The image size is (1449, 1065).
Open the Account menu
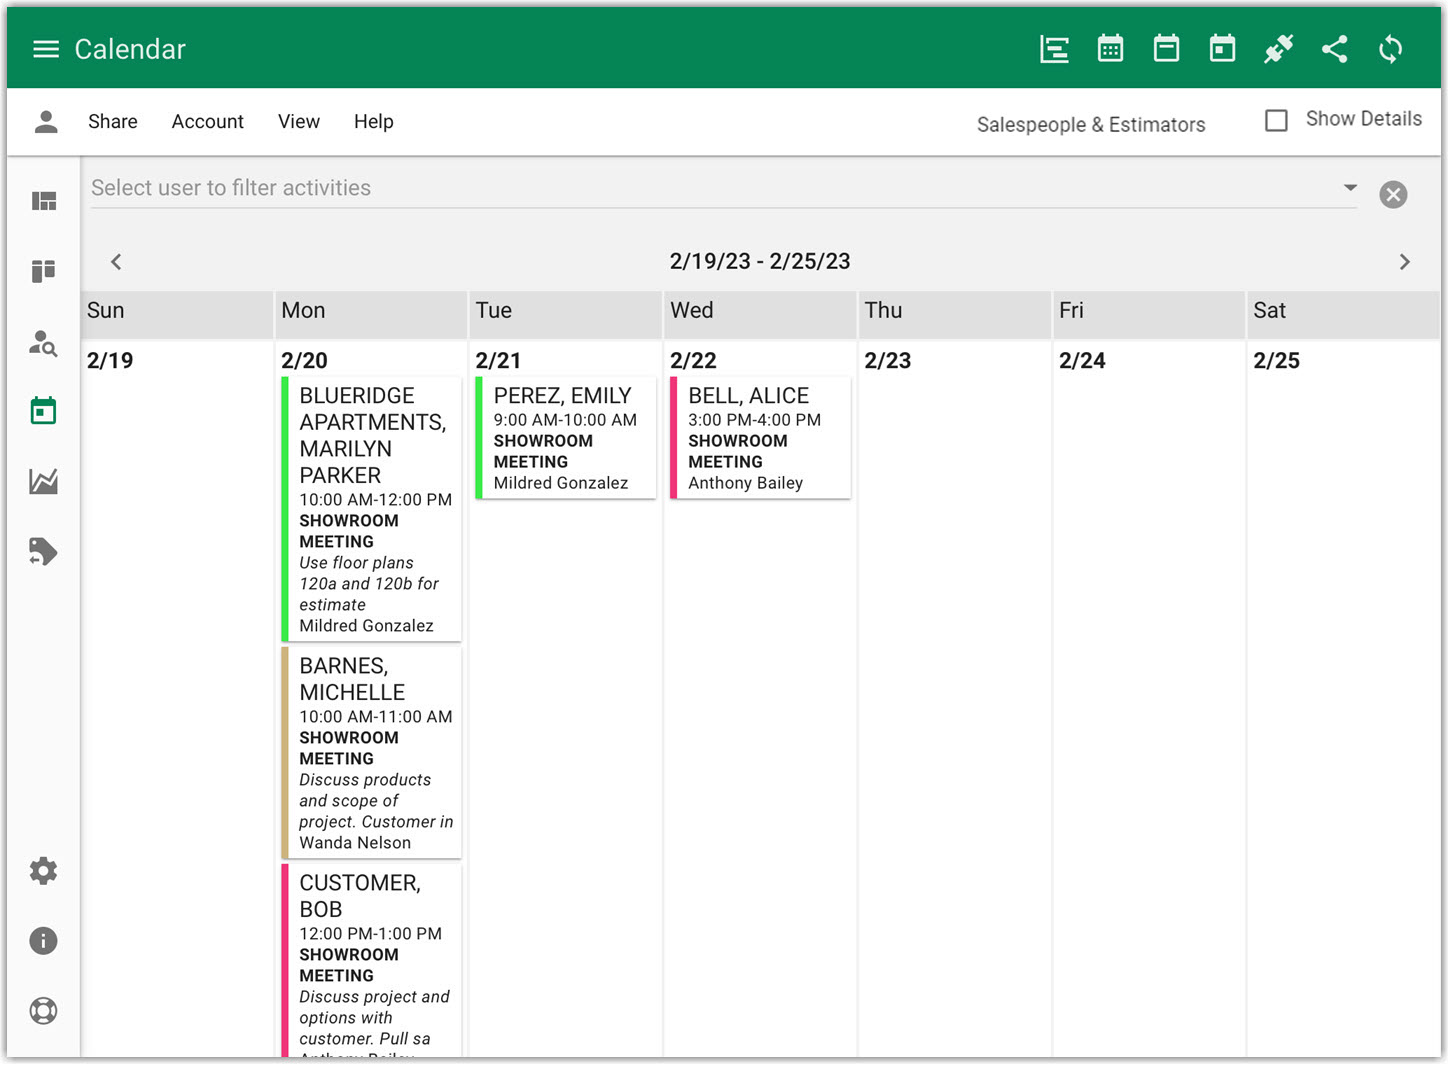(207, 121)
